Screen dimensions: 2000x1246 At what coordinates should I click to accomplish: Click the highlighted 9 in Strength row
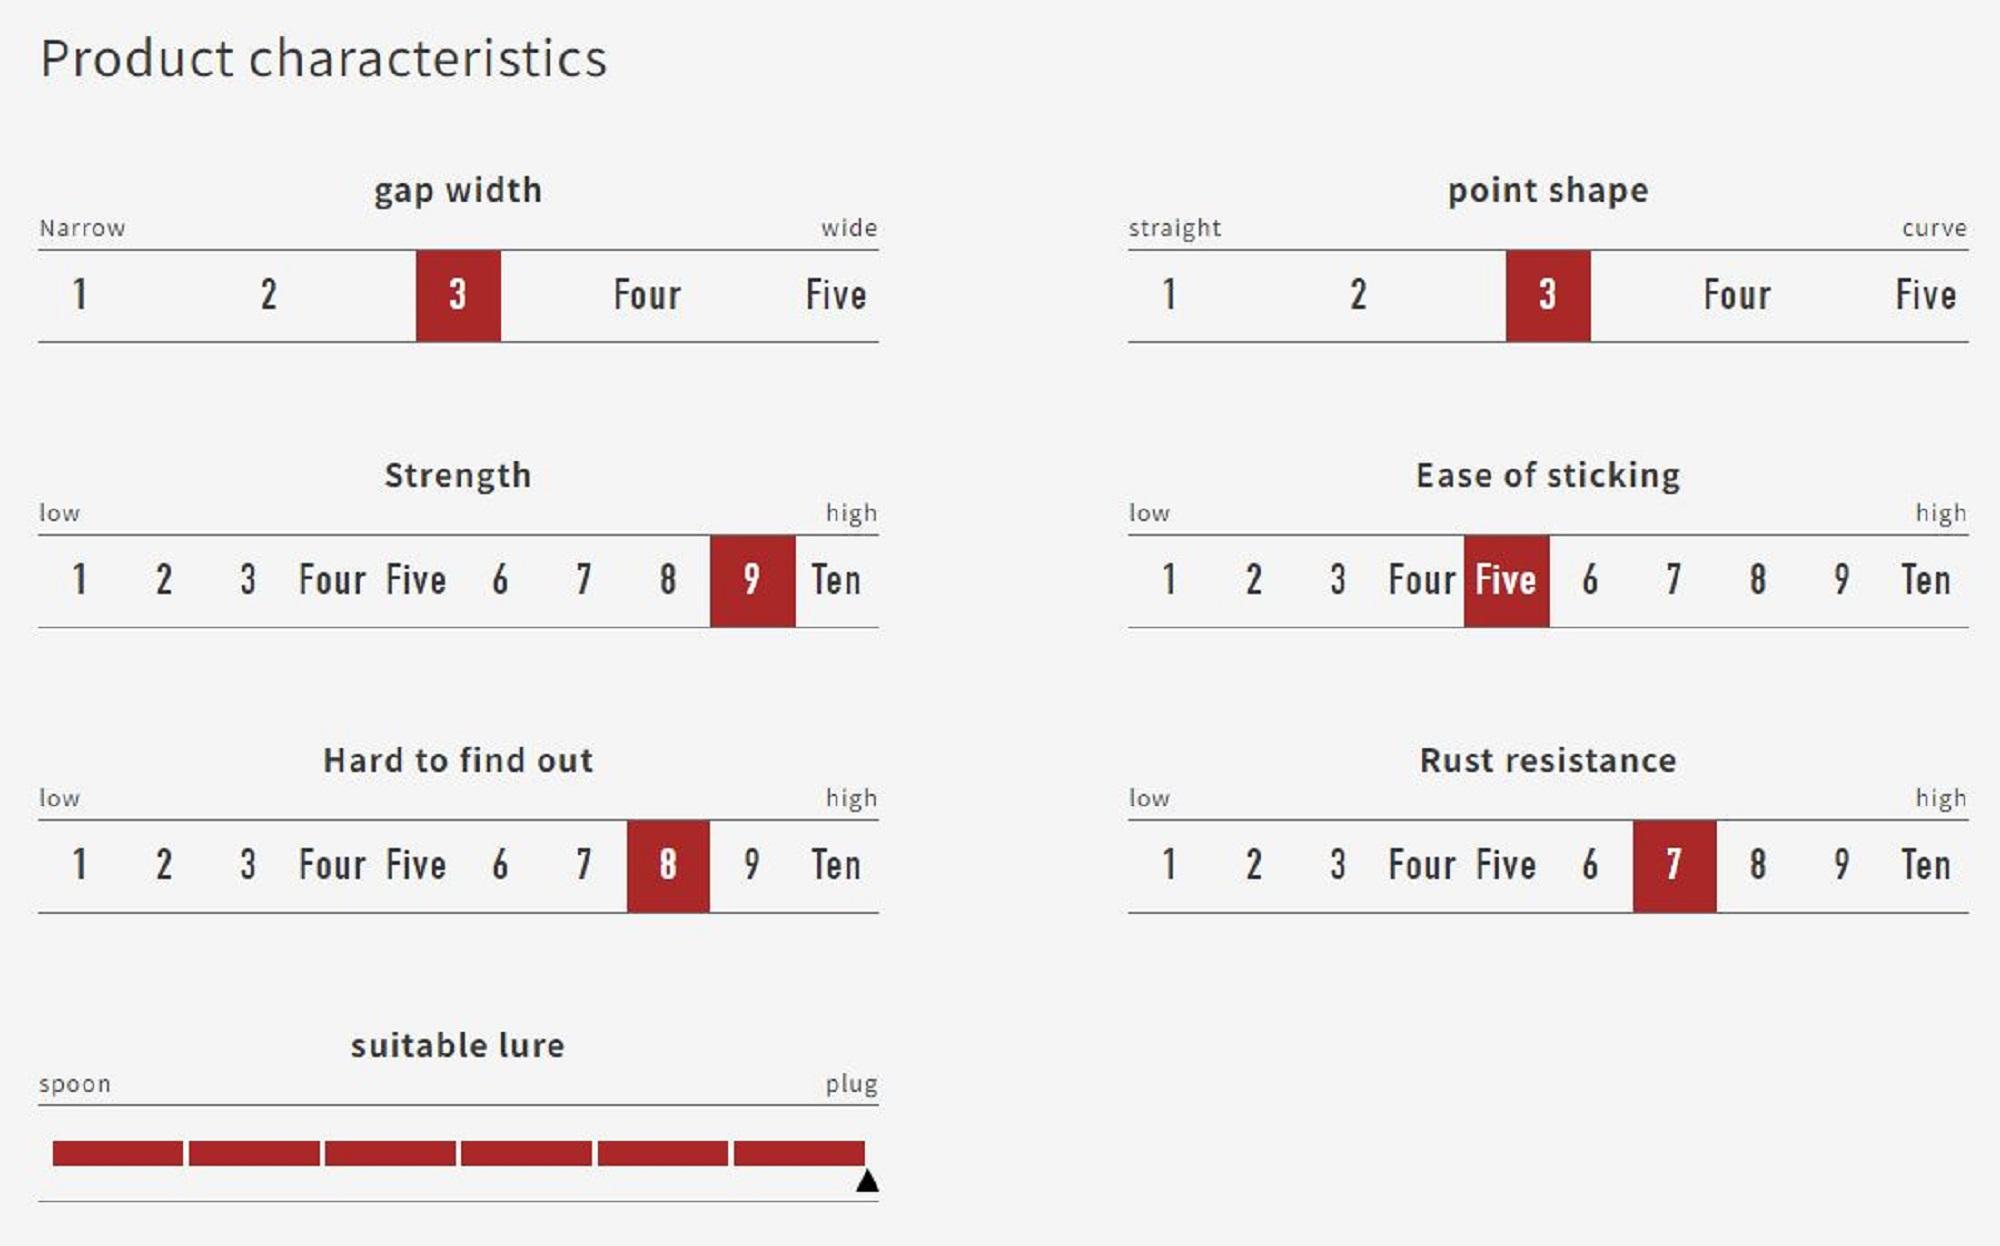tap(752, 581)
